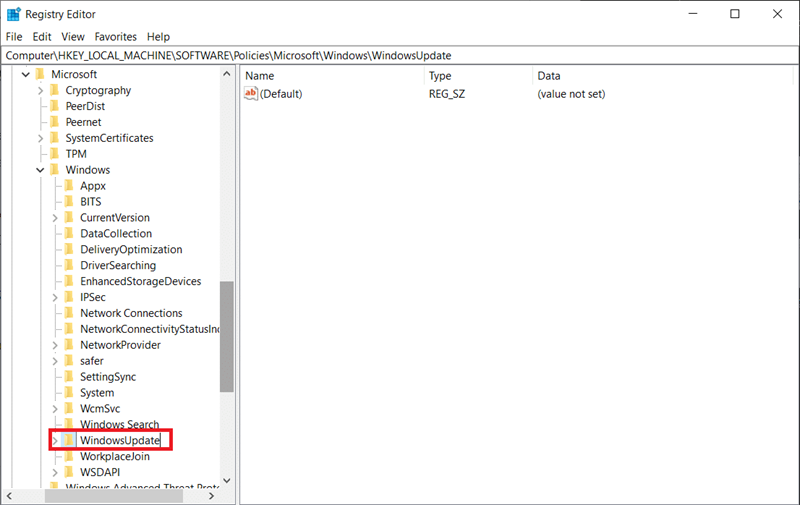Collapse the Microsoft key

pos(26,75)
